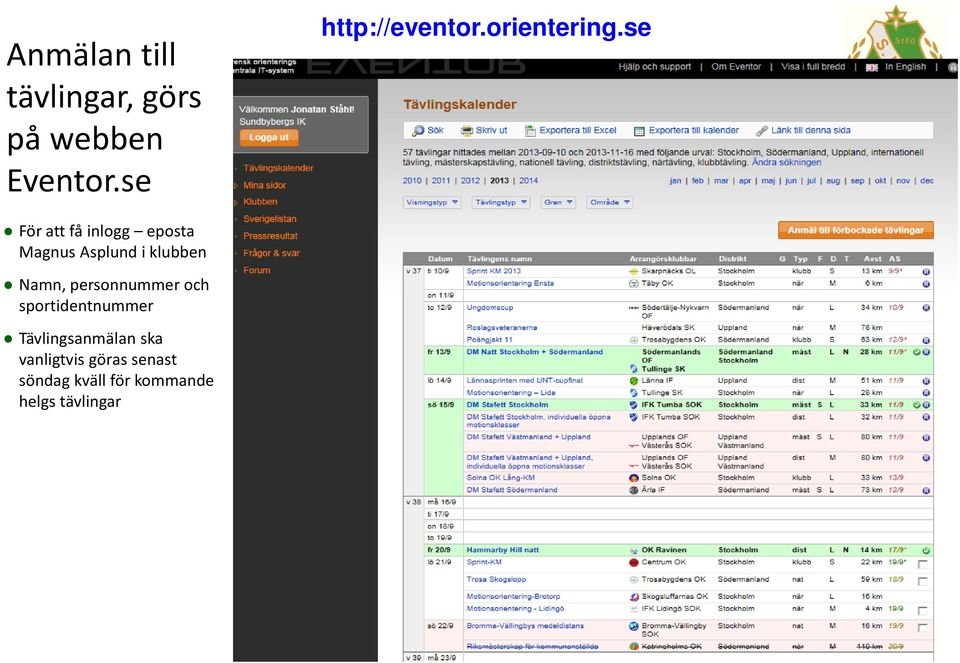Screen dimensions: 960x663
Task: Click the printer icon for Skriv ut
Action: coord(467,130)
